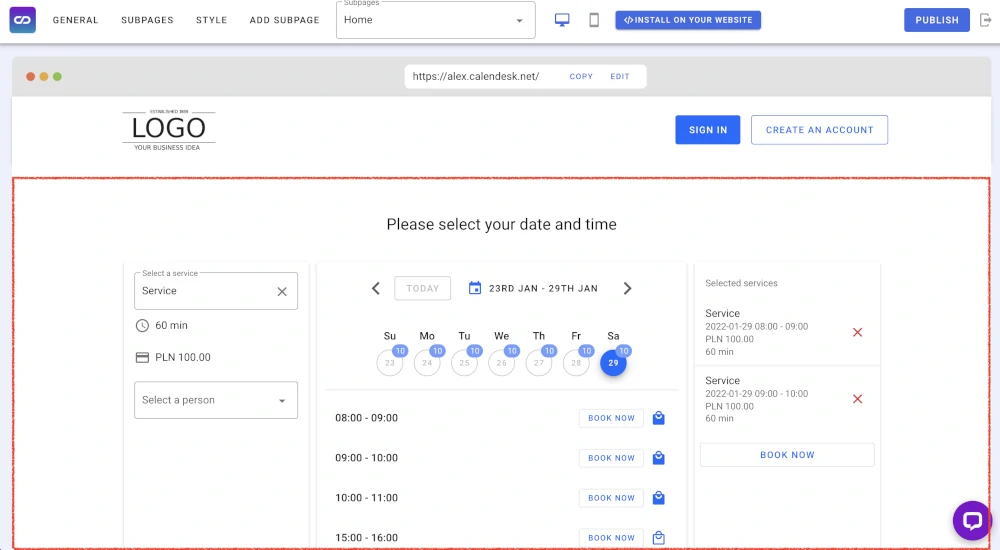Open the Select a service field

tap(216, 291)
